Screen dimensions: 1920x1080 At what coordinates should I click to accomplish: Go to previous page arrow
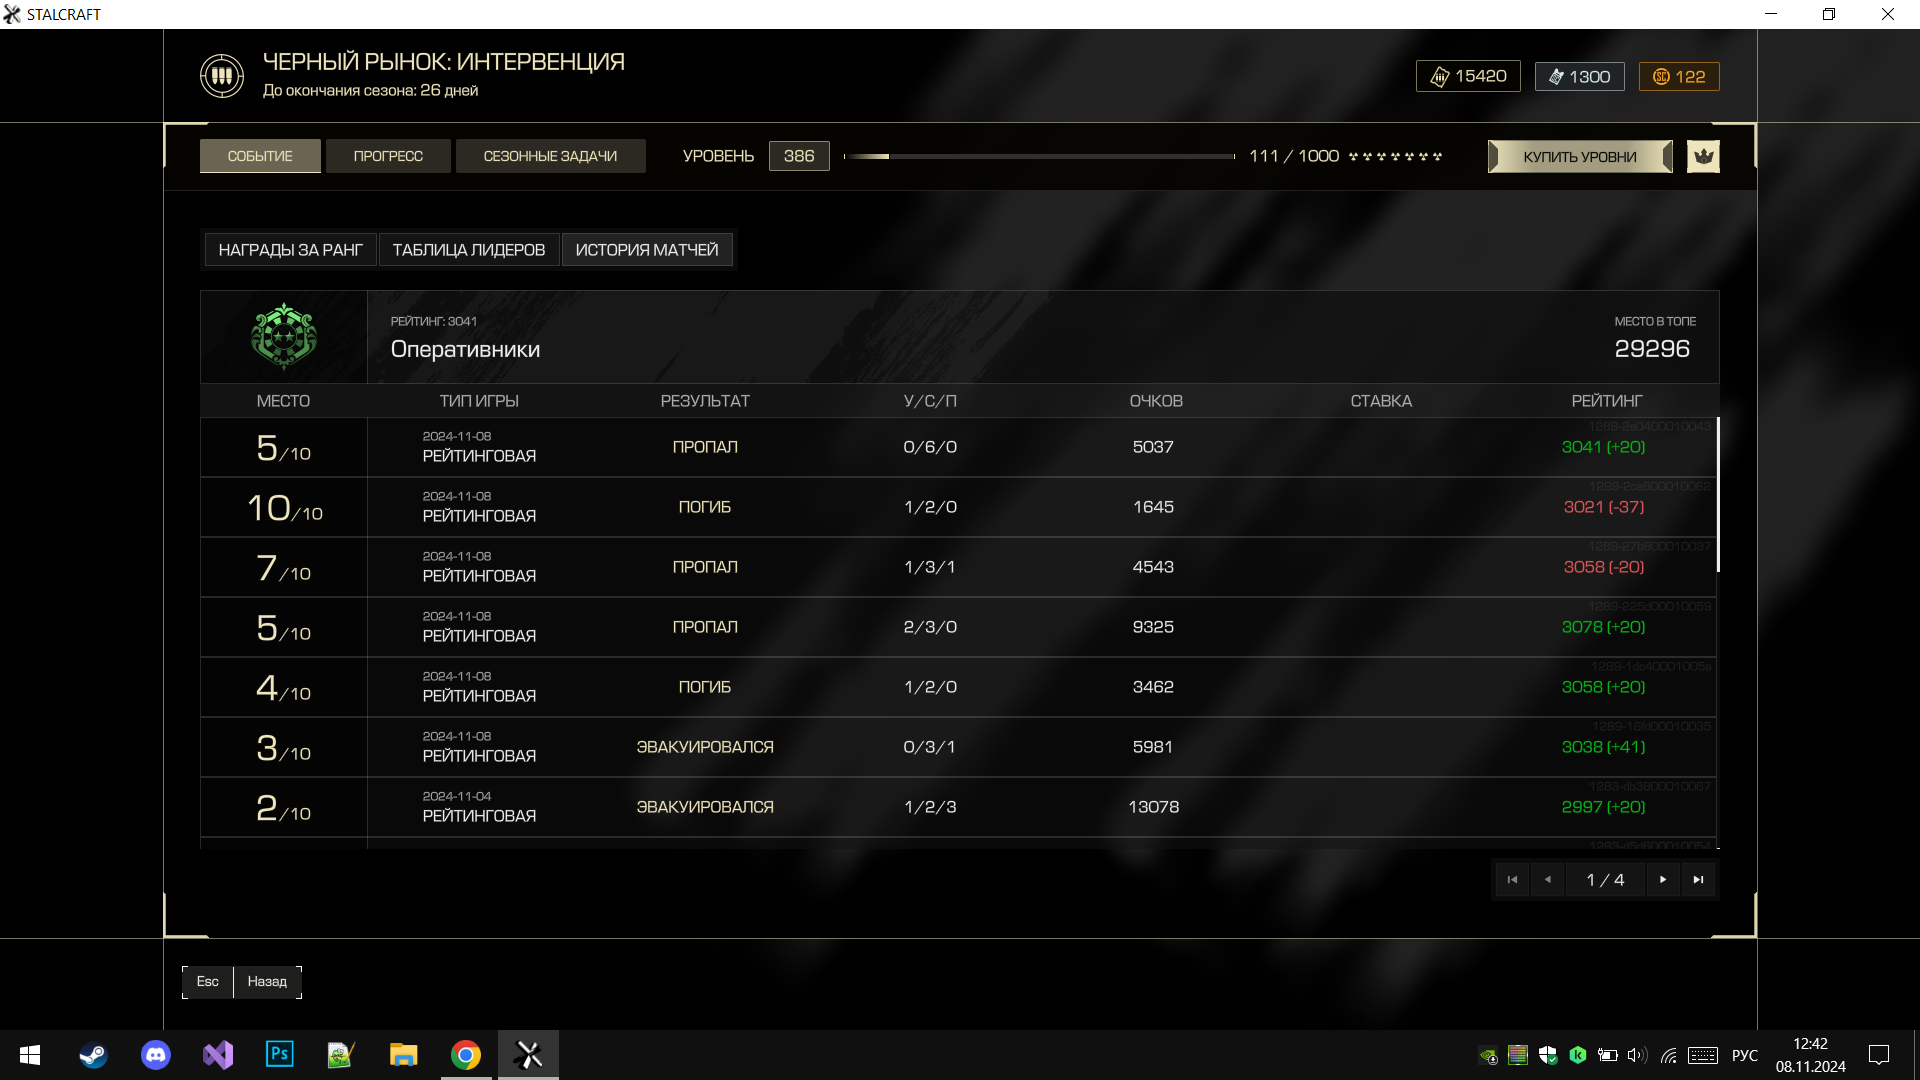[1548, 880]
